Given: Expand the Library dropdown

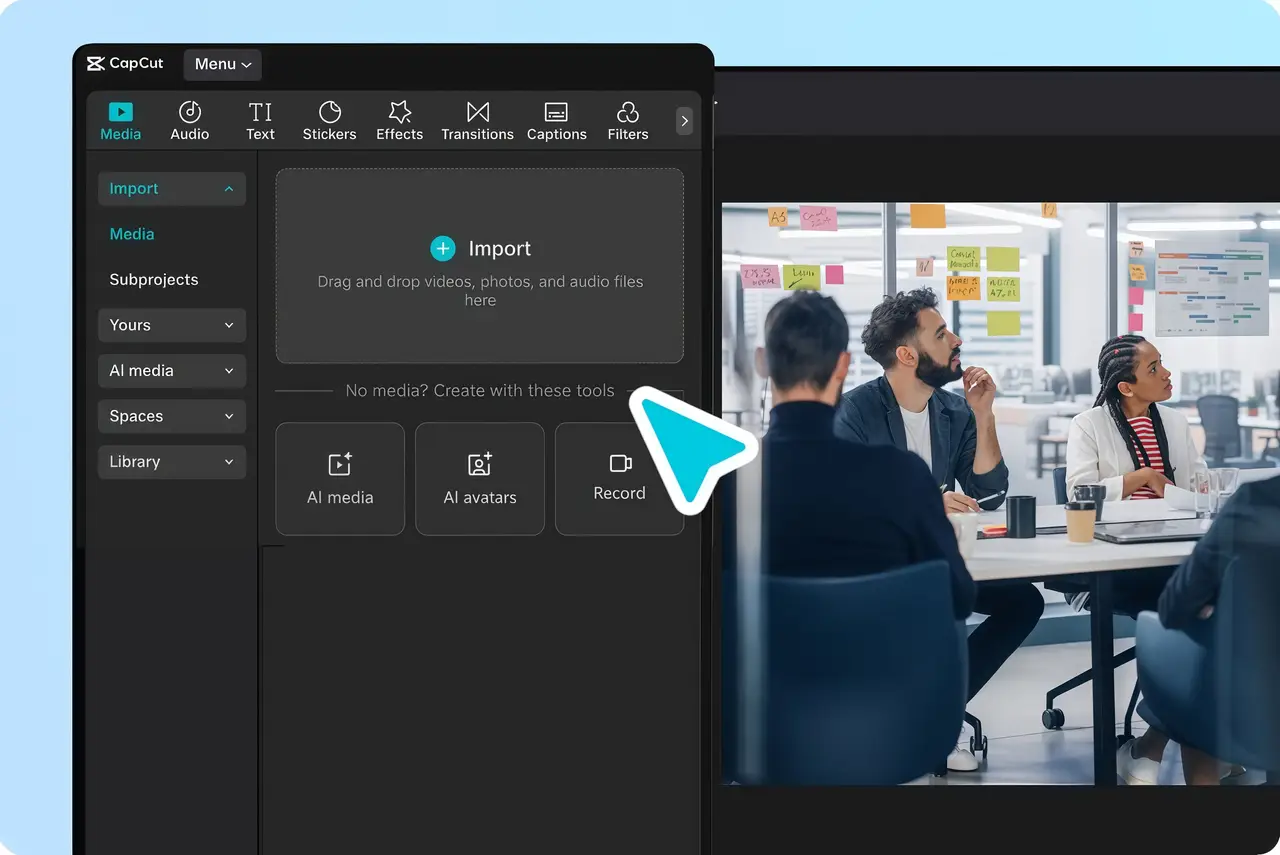Looking at the screenshot, I should (x=171, y=462).
